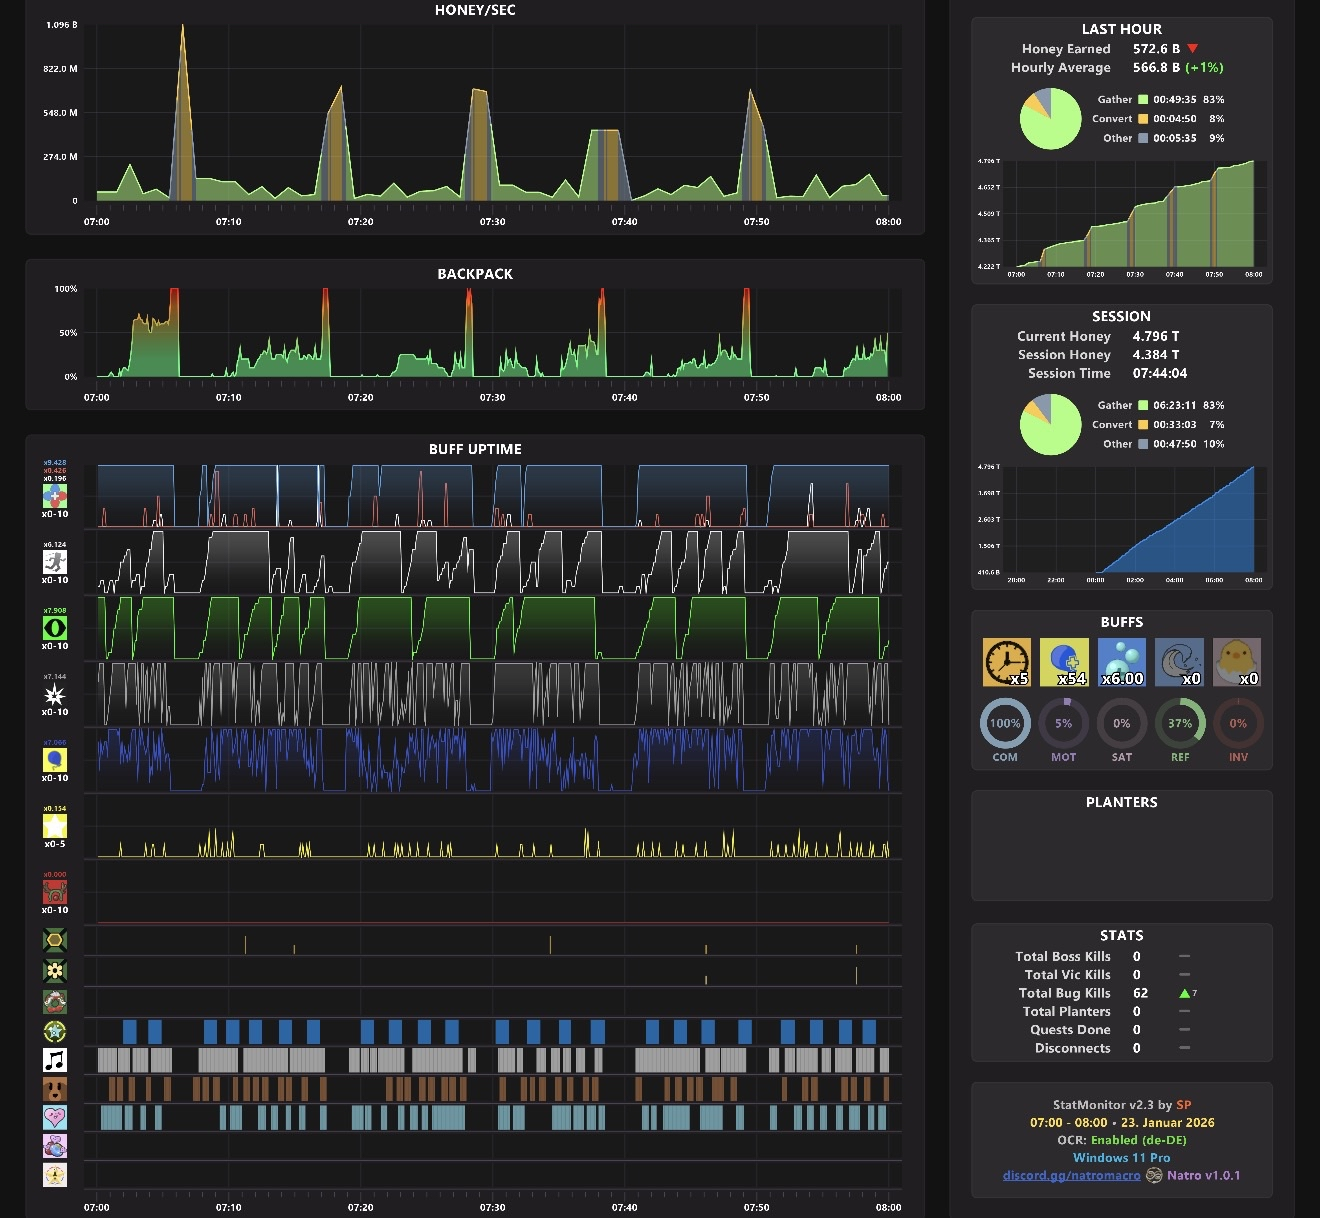Click the Natro logo icon beside the Discord link
Image resolution: width=1320 pixels, height=1218 pixels.
pyautogui.click(x=1154, y=1176)
